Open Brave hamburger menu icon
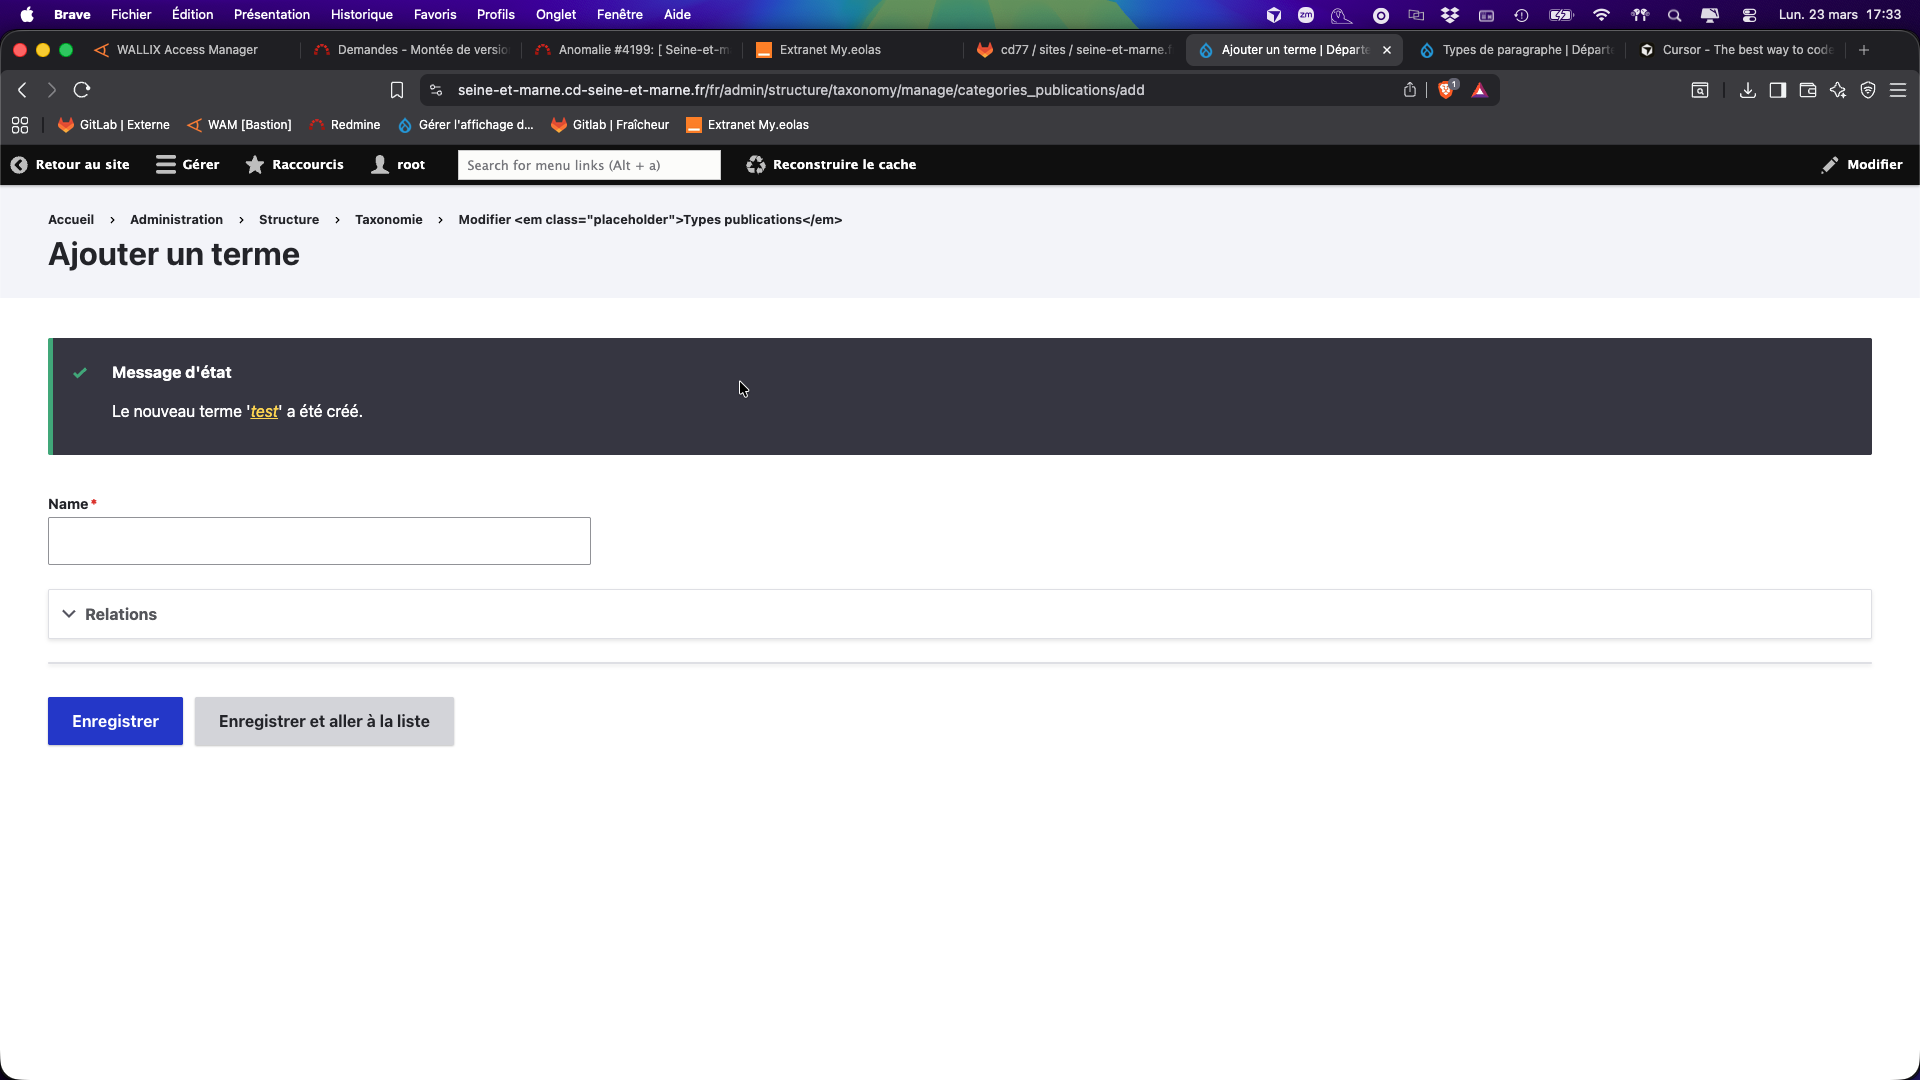1920x1080 pixels. pos(1898,90)
